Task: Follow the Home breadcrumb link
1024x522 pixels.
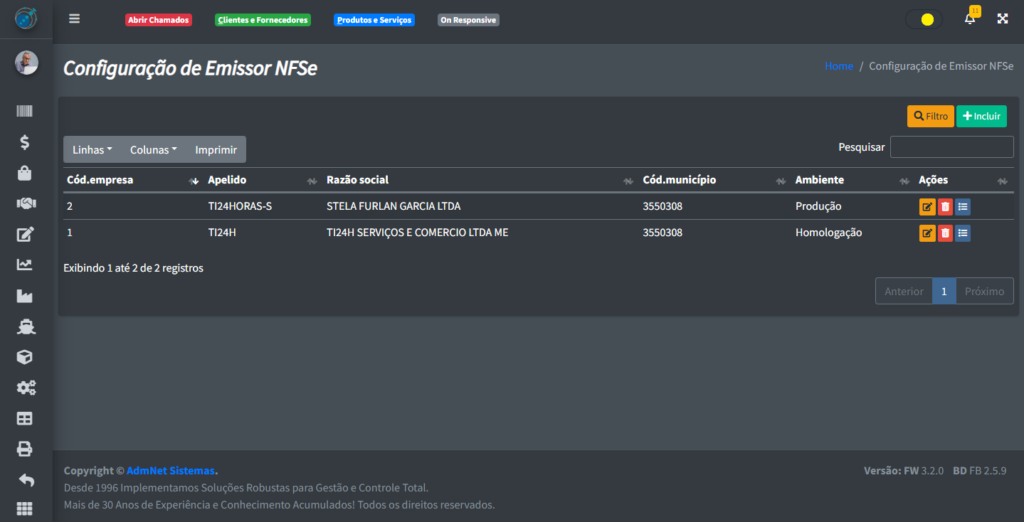Action: 839,66
